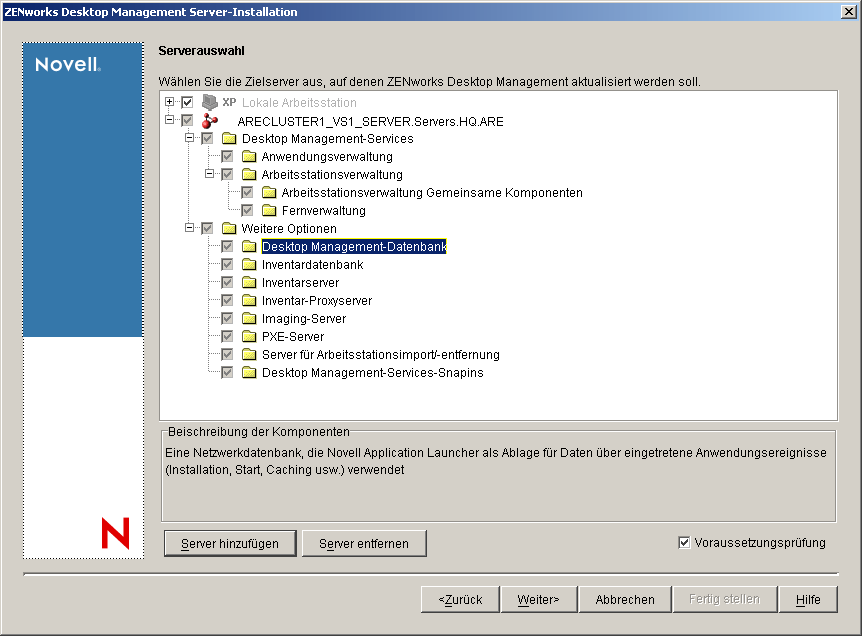Screen dimensions: 862x636
Task: Click the folder icon for Desktop Management-Services-Snapins
Action: [249, 371]
